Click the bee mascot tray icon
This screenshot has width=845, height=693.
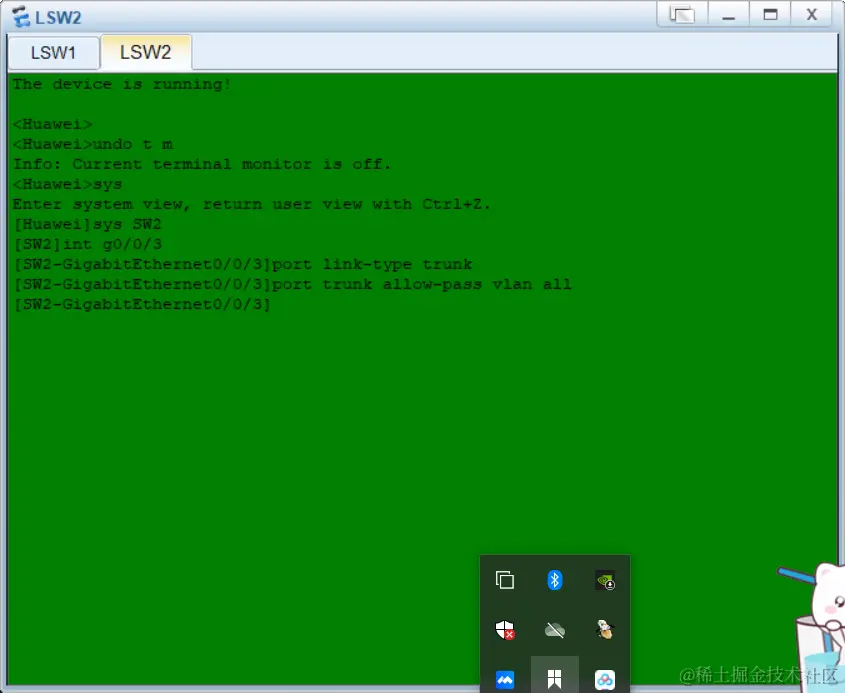605,629
